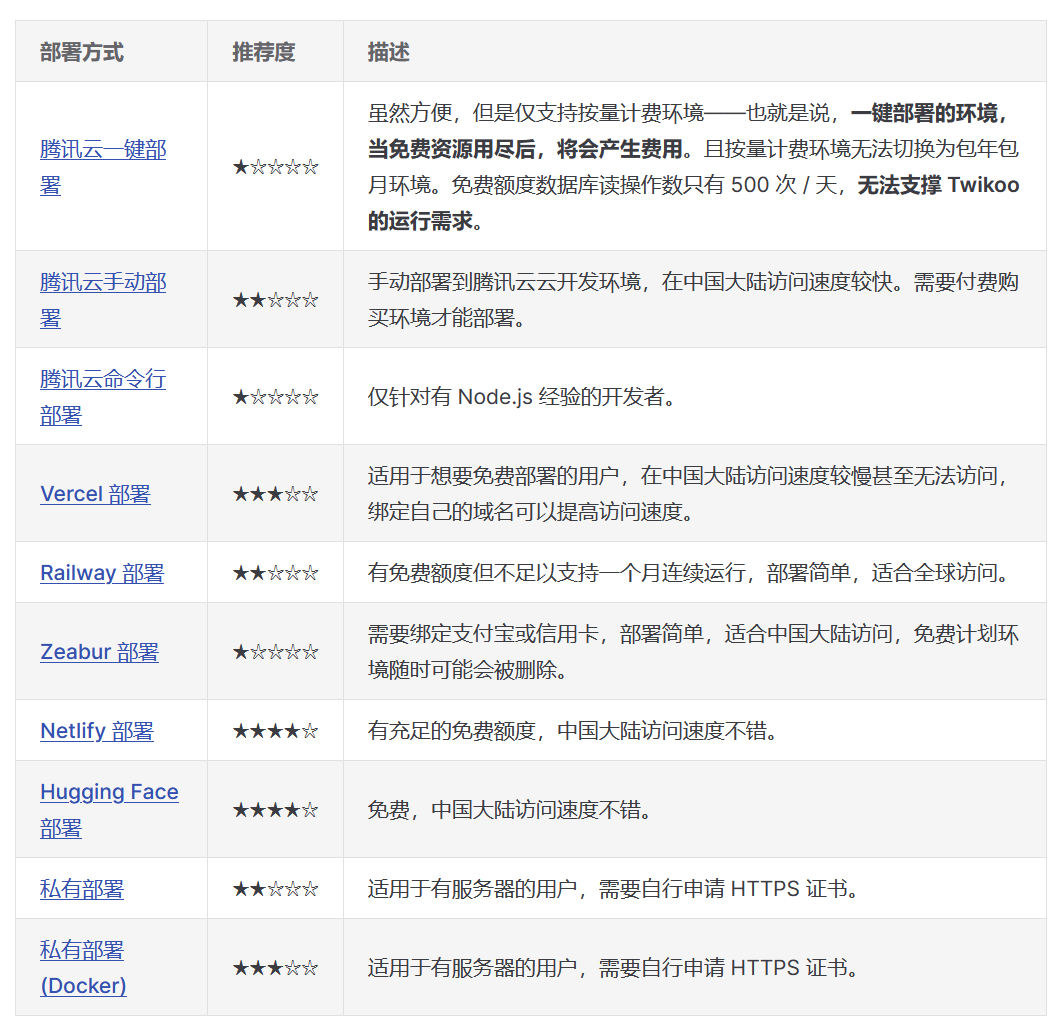The height and width of the screenshot is (1023, 1057).
Task: Go to the Zeabur 部署 link
Action: (99, 652)
